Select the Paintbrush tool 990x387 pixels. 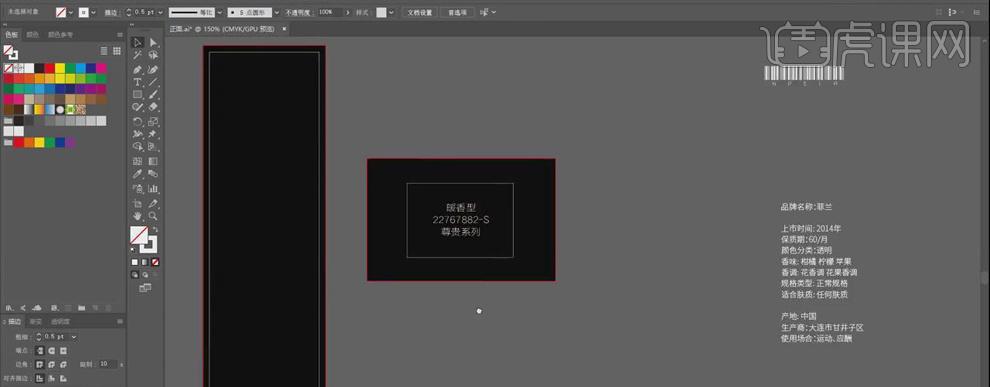click(153, 95)
